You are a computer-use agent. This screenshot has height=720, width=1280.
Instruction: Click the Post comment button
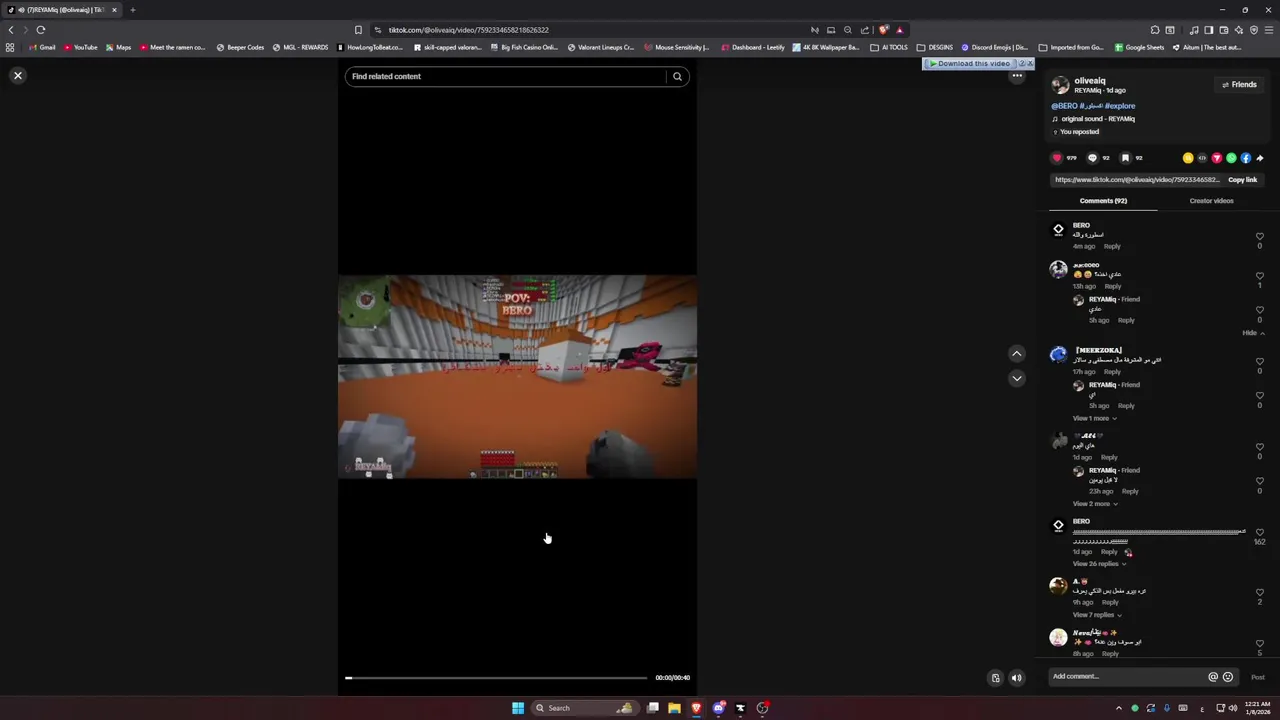click(1258, 677)
